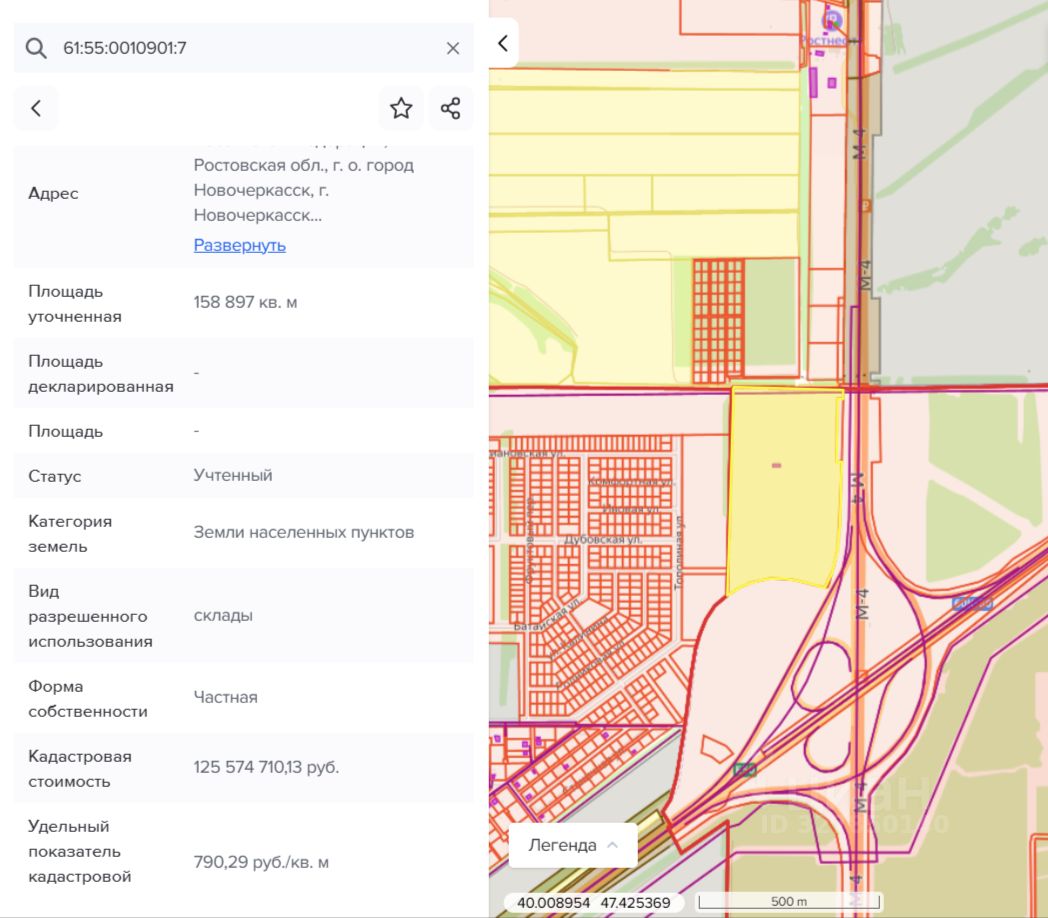The height and width of the screenshot is (918, 1048).
Task: Click the blue route badge on highway
Action: [971, 603]
